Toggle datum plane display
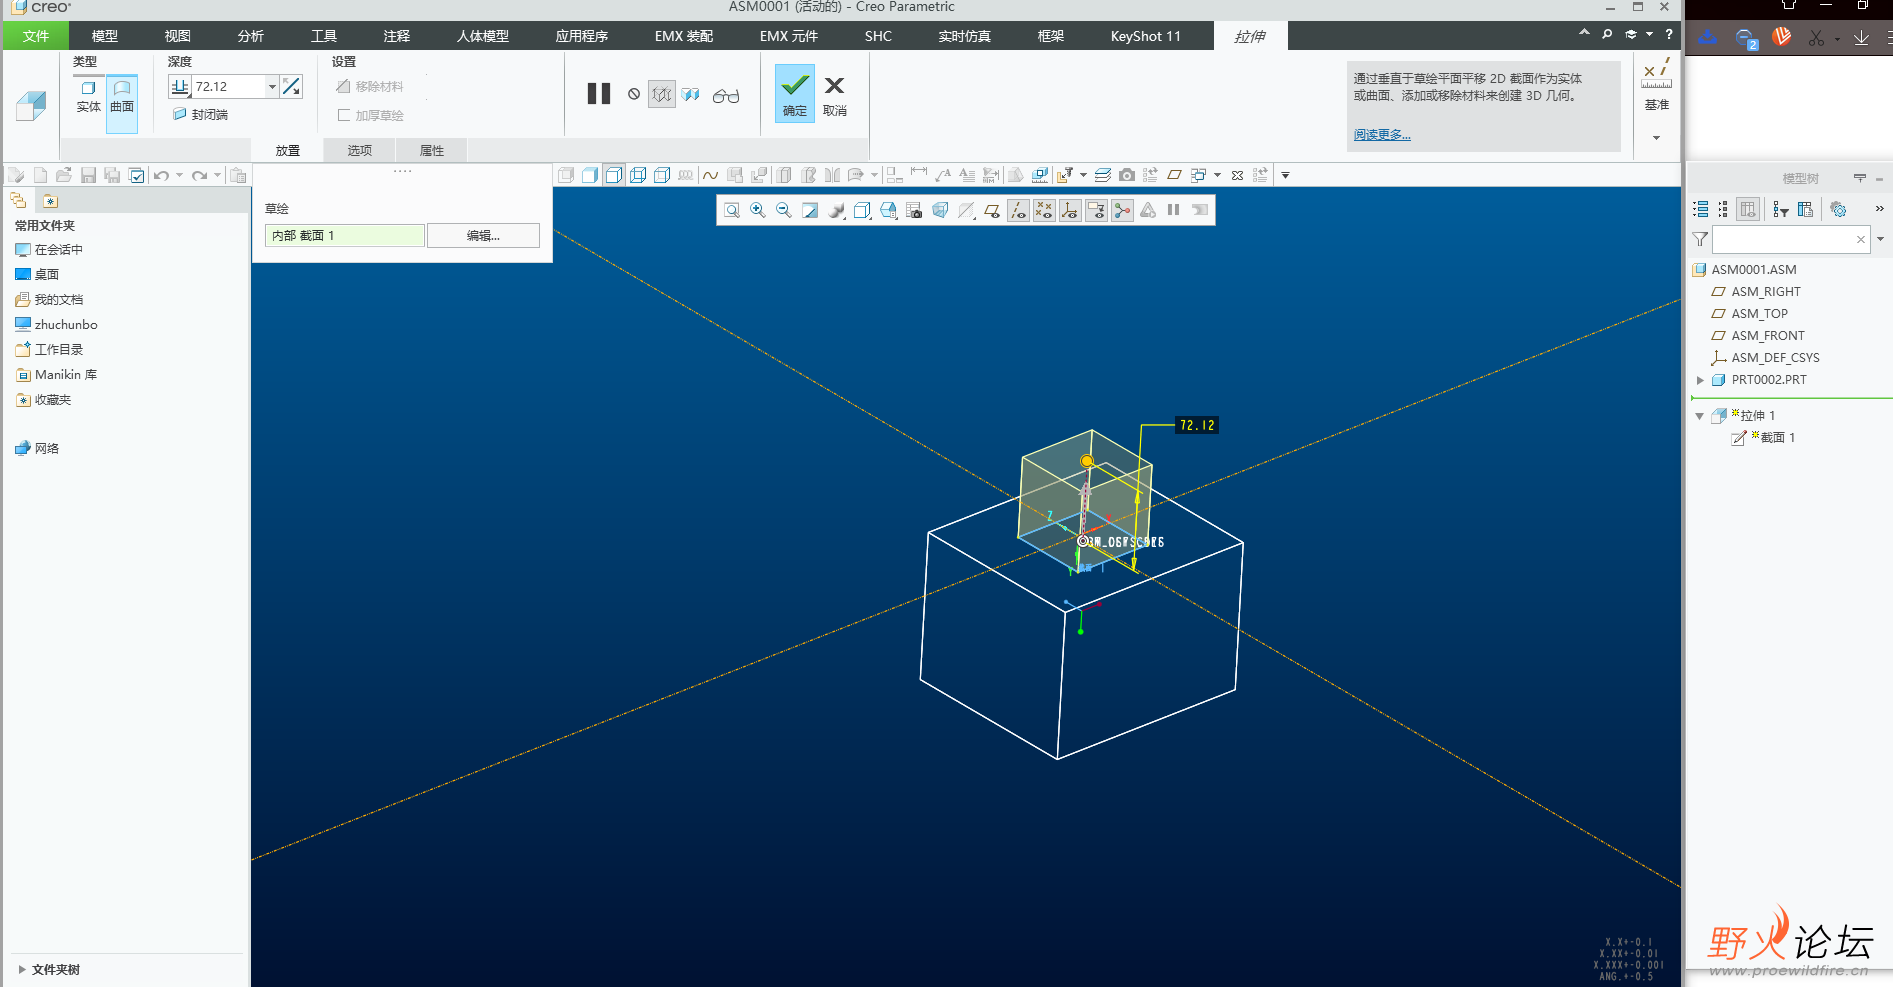Screen dimensions: 1893x987 coord(992,210)
